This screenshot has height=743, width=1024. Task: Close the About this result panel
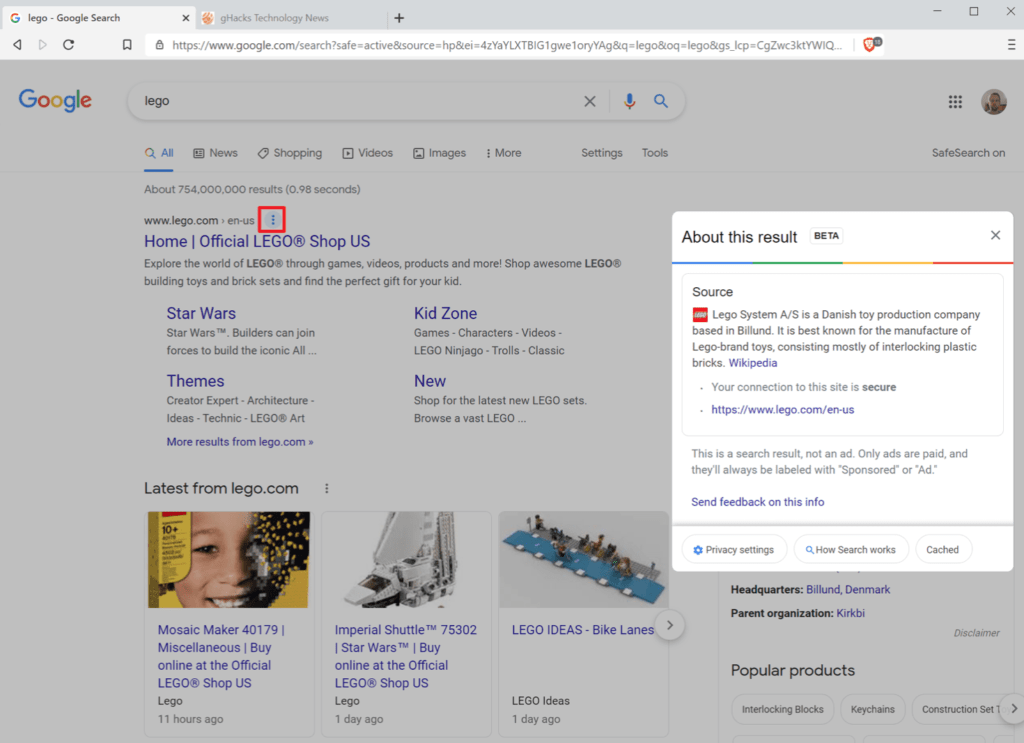tap(995, 235)
